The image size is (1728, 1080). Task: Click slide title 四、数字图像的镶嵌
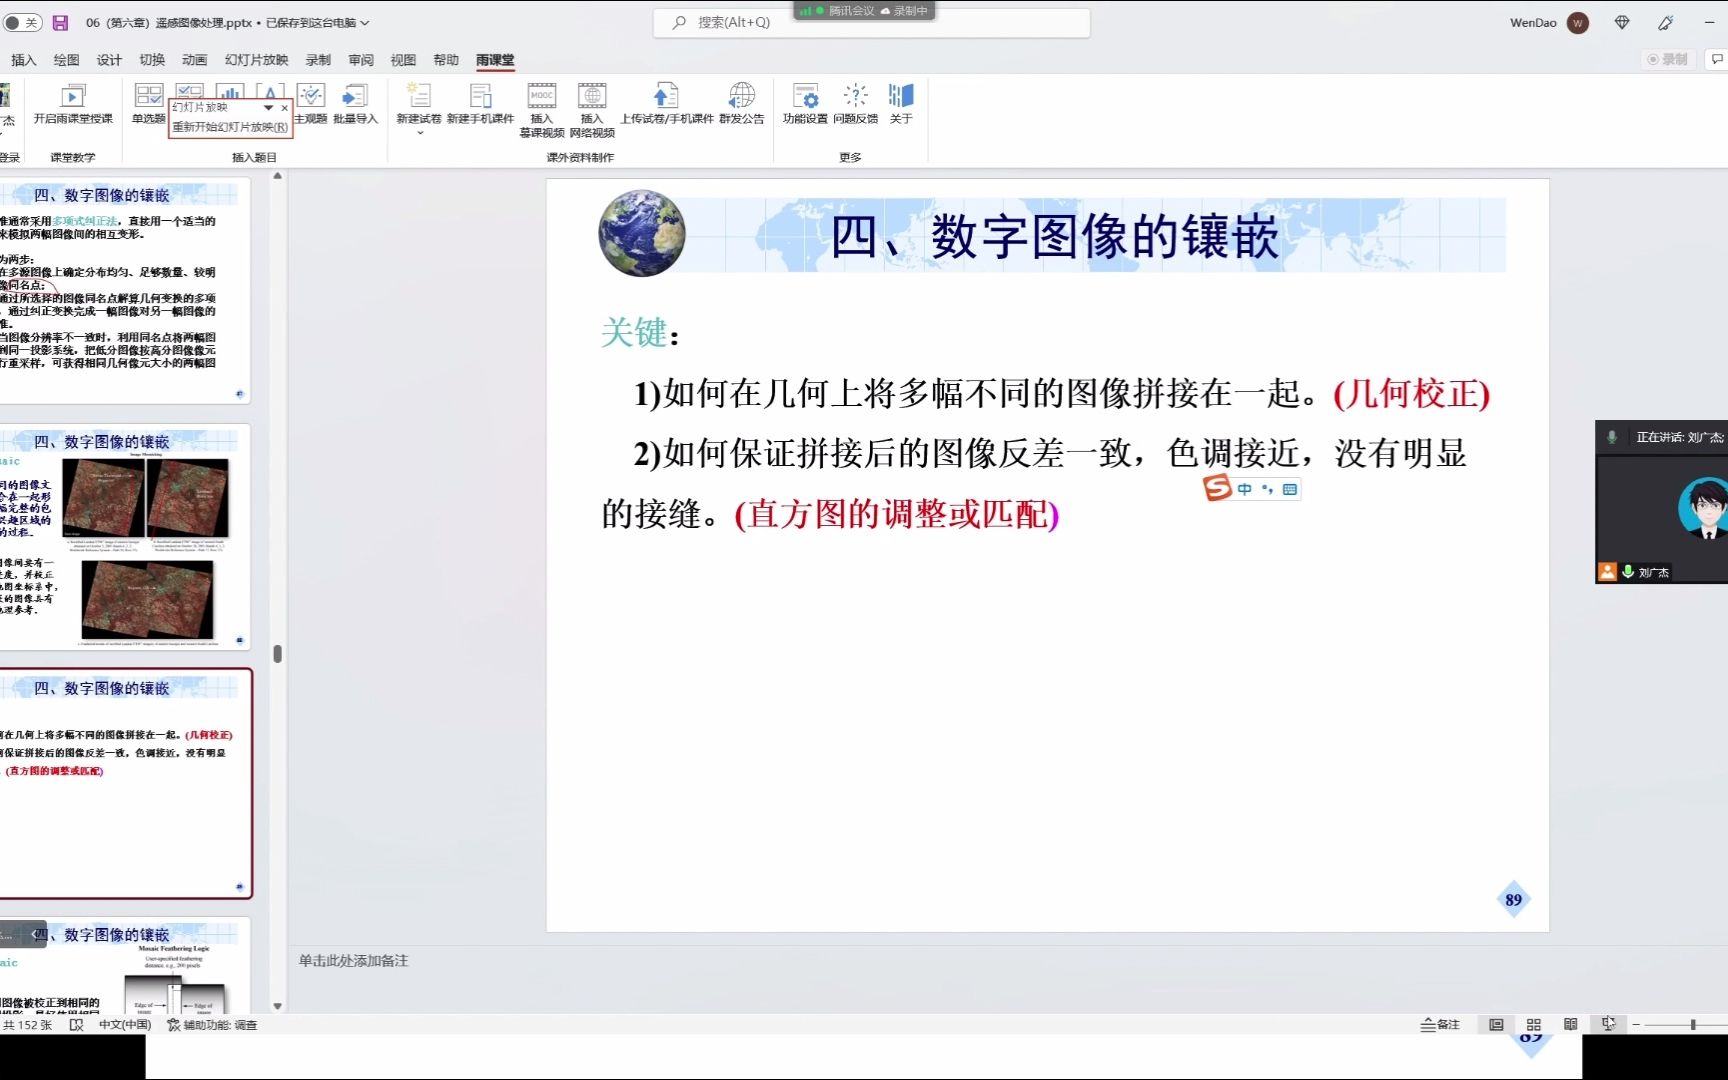point(1054,238)
